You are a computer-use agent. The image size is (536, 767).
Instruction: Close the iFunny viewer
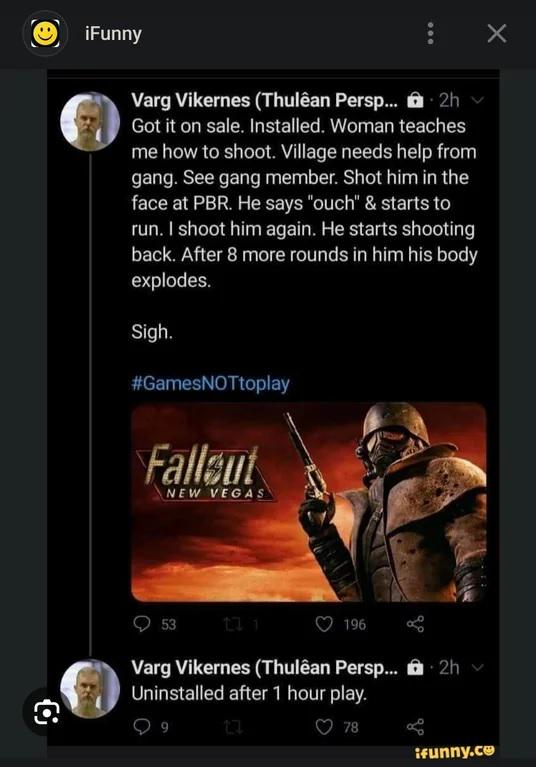click(x=497, y=34)
